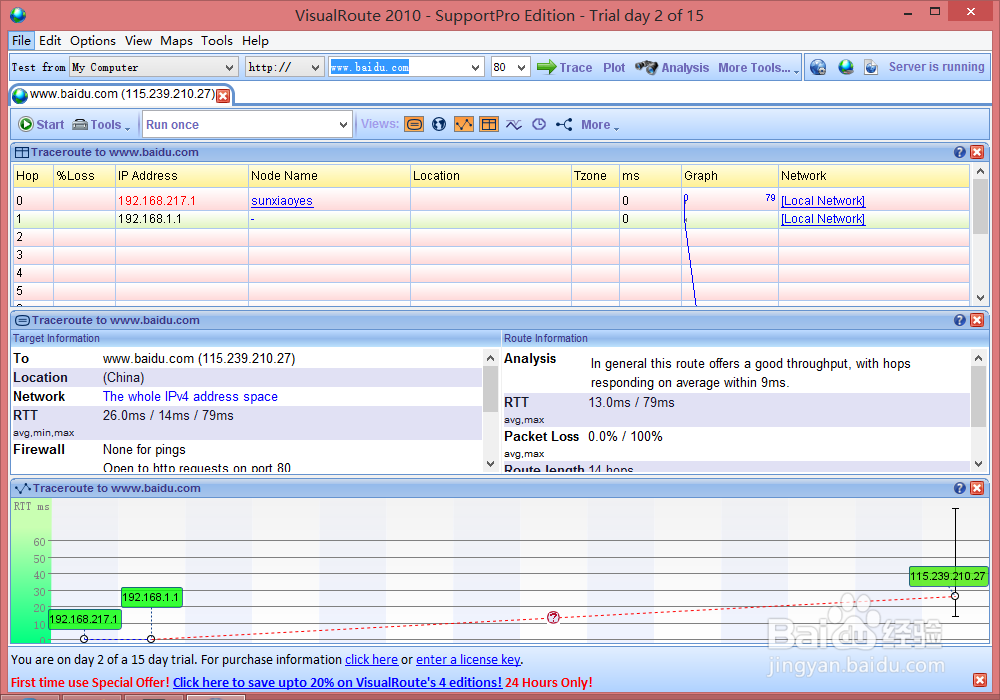Expand the More Tools... menu
The height and width of the screenshot is (700, 1000).
[758, 68]
